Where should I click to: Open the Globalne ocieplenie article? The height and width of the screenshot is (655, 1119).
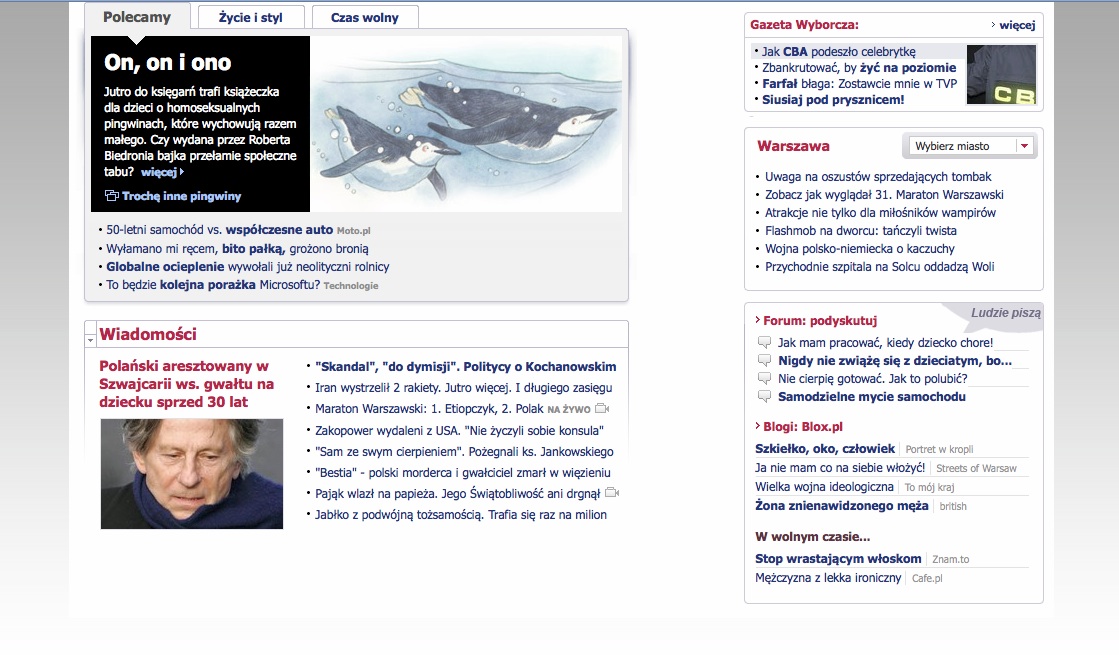pyautogui.click(x=248, y=267)
